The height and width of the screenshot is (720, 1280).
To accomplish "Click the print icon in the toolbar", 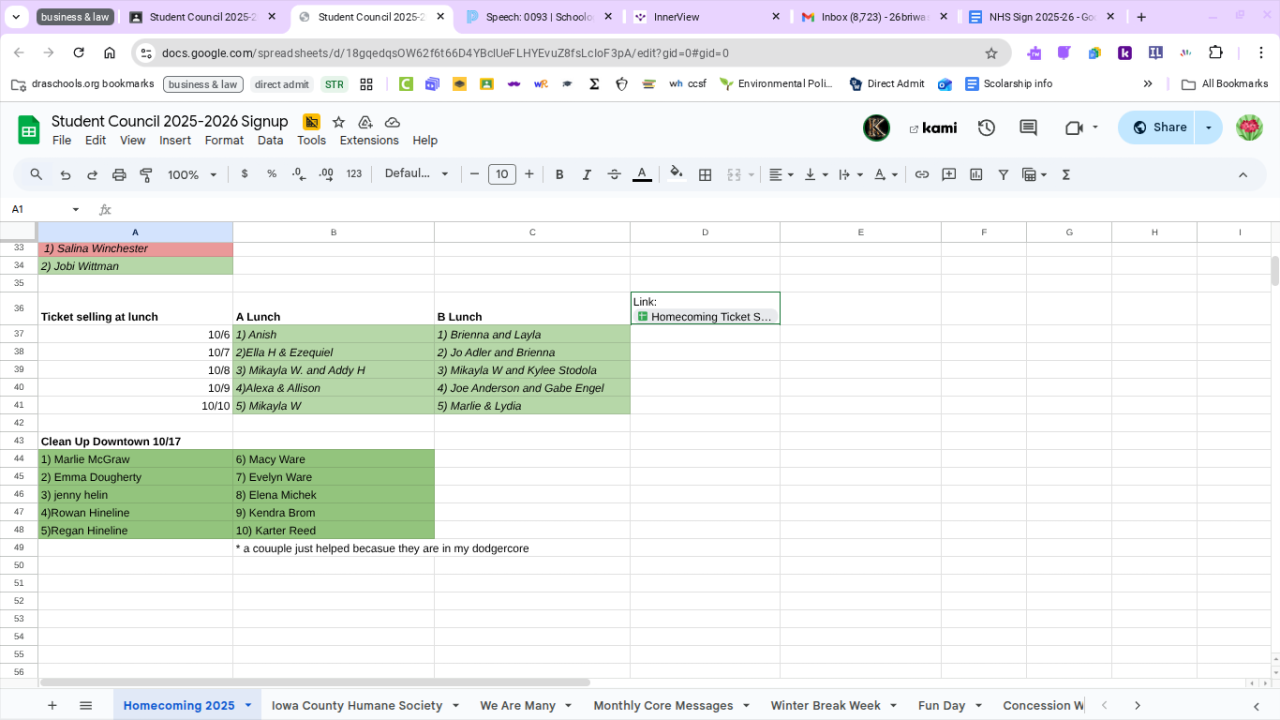I will 119,175.
